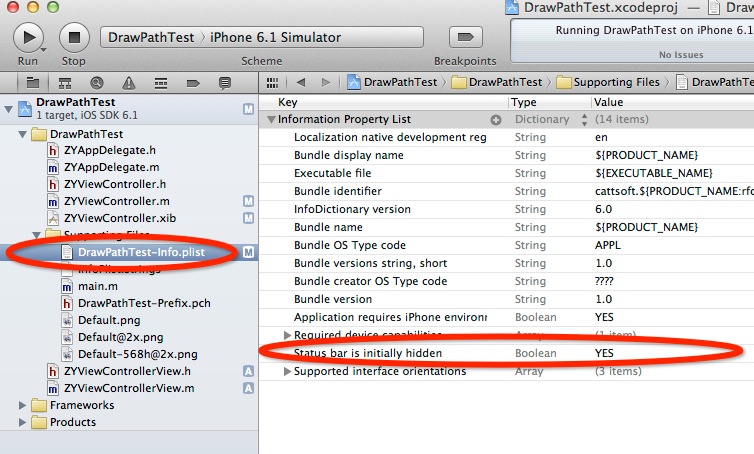Show the Project navigator
This screenshot has height=454, width=754.
coord(33,83)
